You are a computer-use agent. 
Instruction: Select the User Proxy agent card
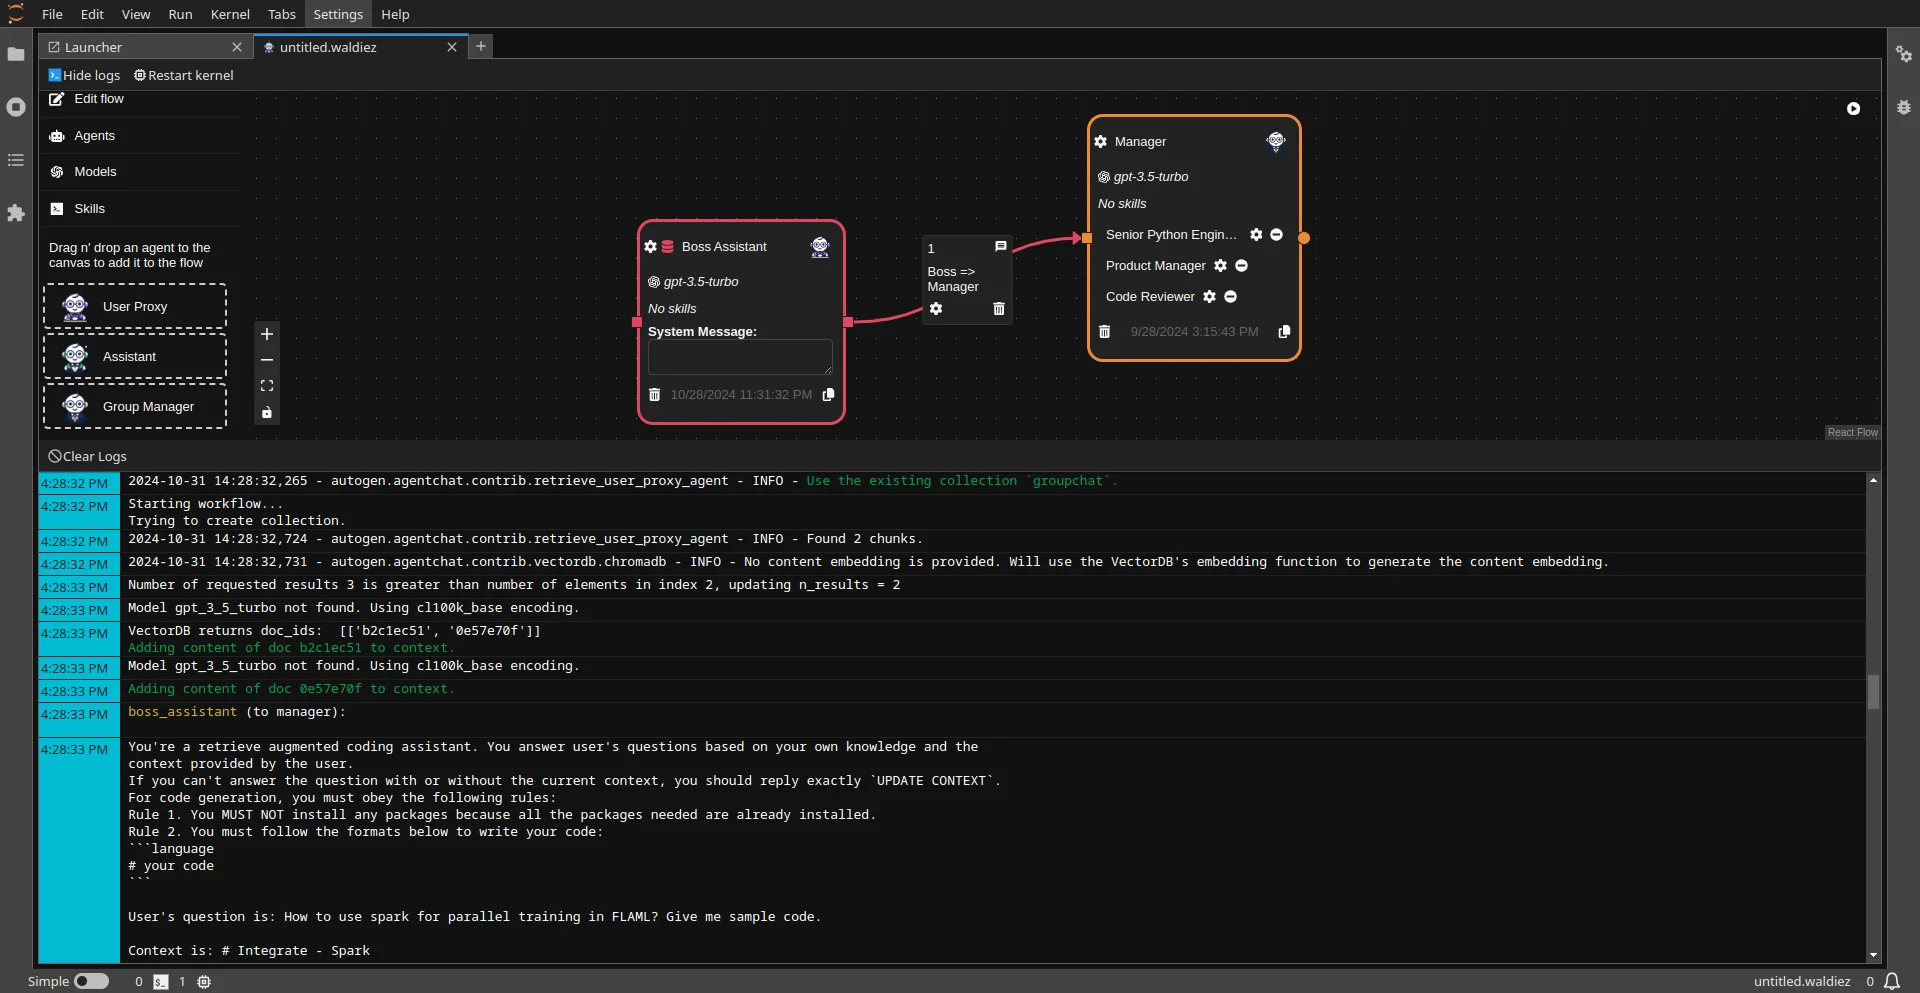[x=135, y=306]
